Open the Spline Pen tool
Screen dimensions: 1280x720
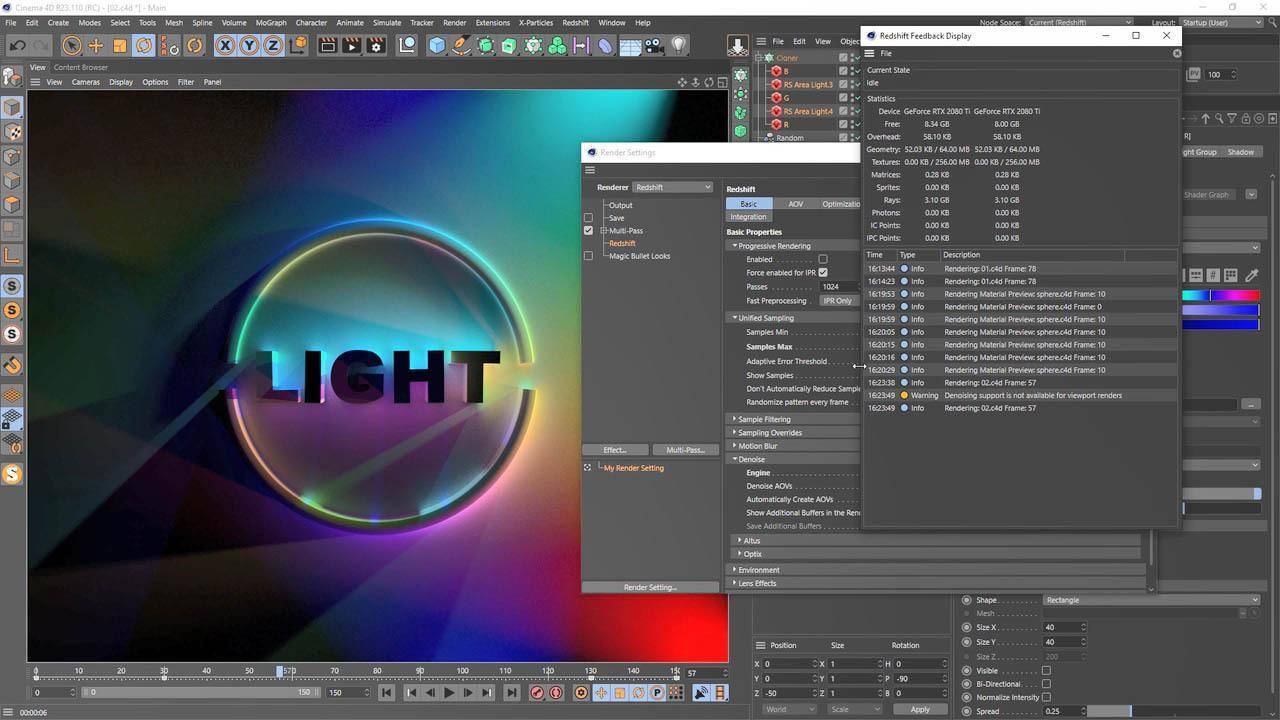(461, 45)
